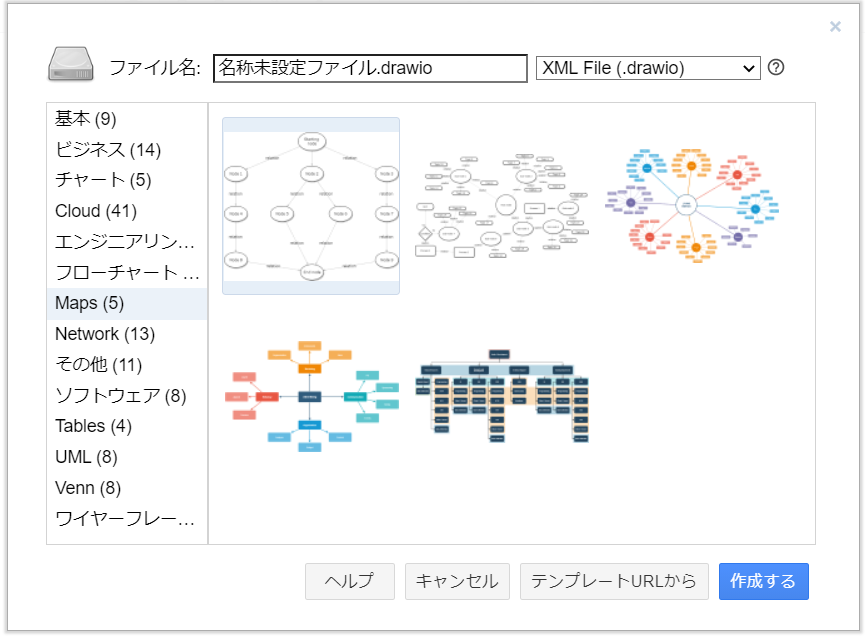
Task: Click the 作成する button
Action: 763,581
